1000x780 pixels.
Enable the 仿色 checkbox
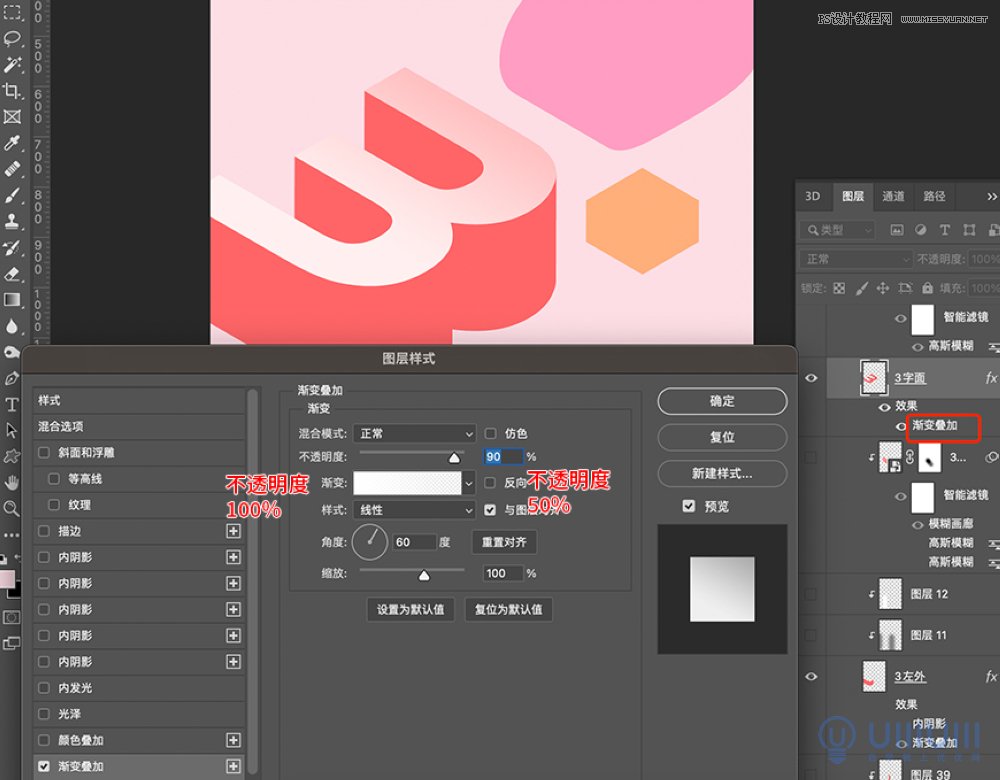pos(491,433)
